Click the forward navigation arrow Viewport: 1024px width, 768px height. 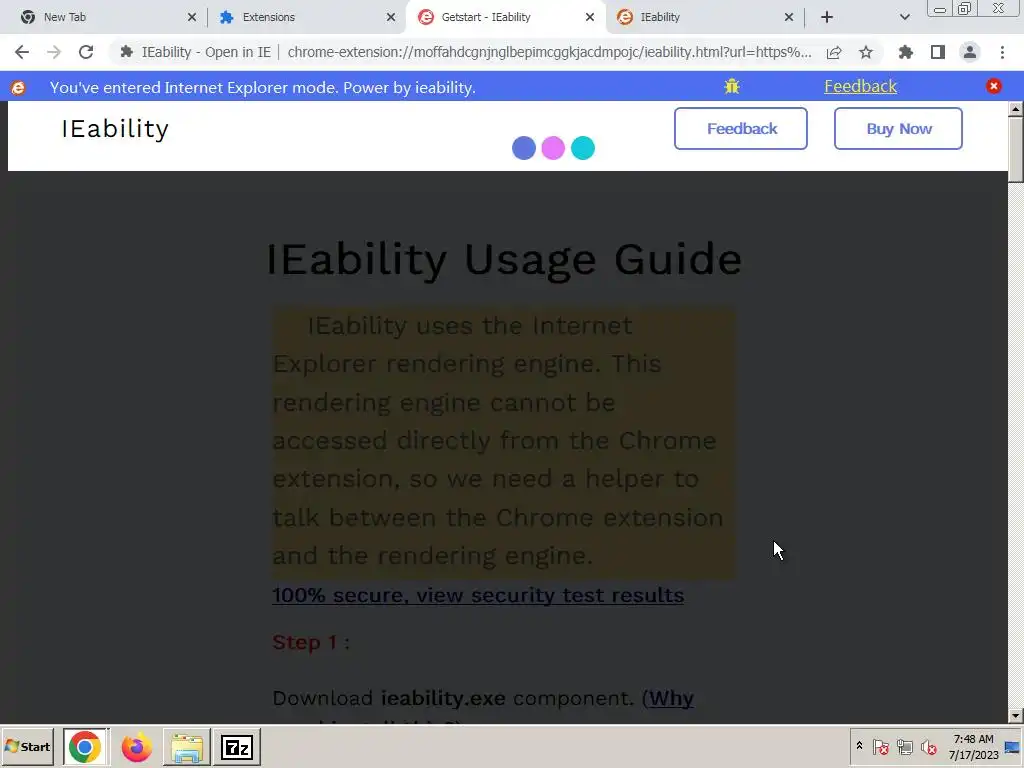54,52
